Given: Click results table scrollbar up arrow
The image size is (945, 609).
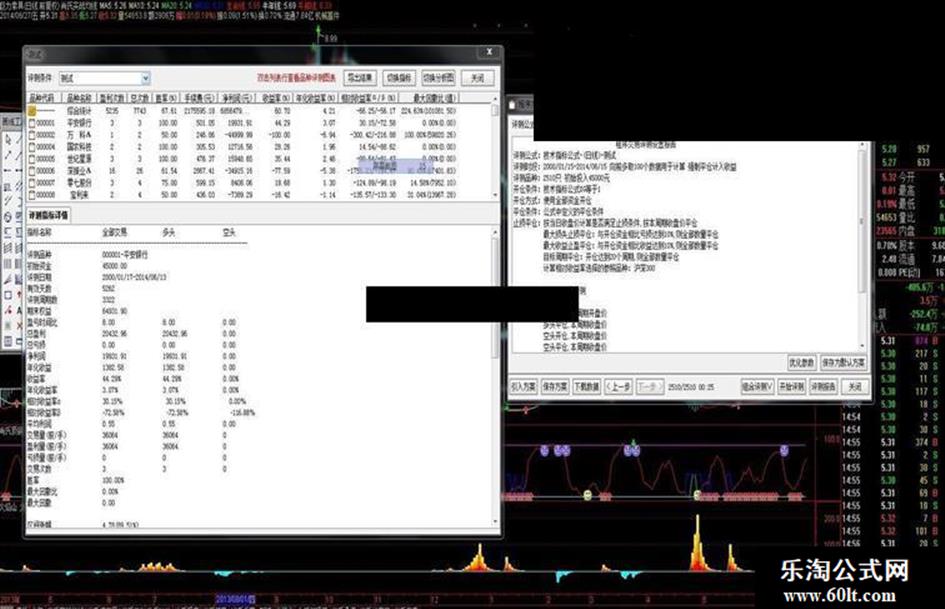Looking at the screenshot, I should click(496, 98).
